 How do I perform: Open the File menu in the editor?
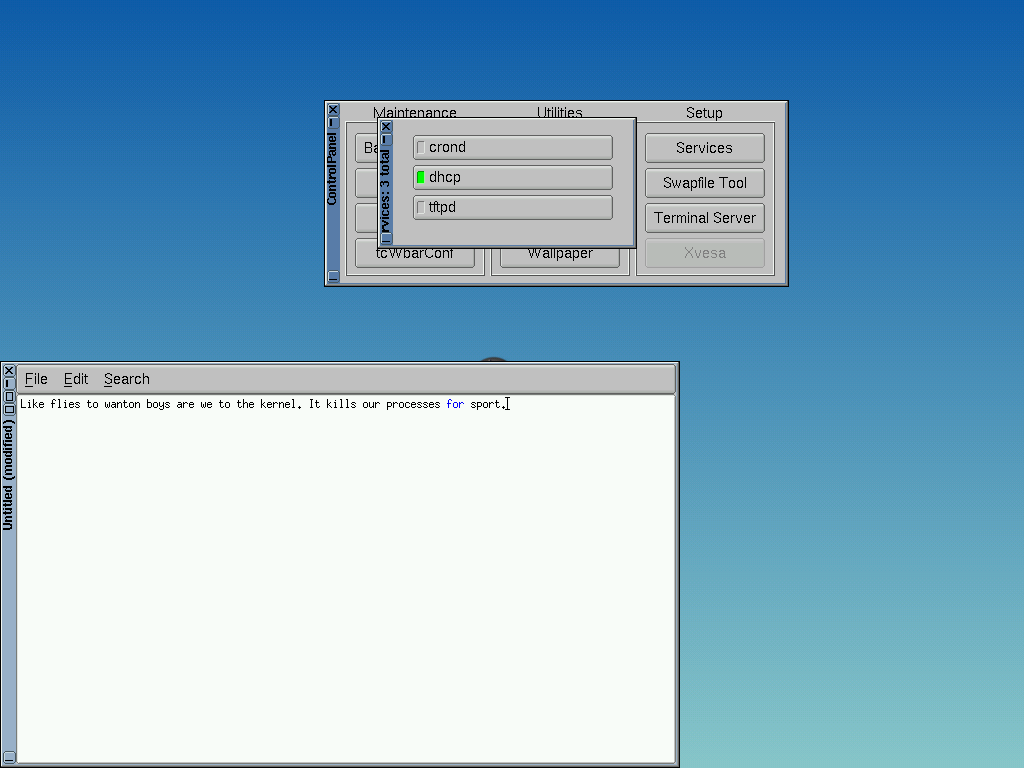[36, 379]
